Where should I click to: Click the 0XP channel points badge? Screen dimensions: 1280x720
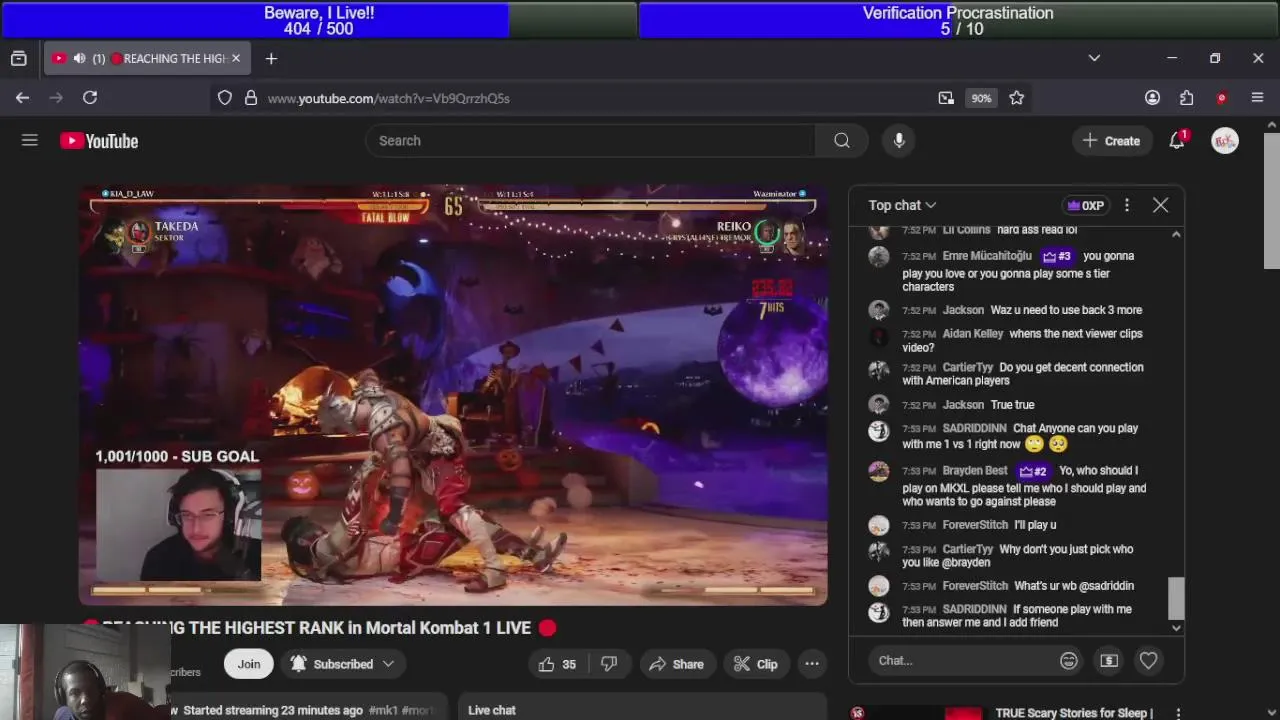coord(1085,205)
